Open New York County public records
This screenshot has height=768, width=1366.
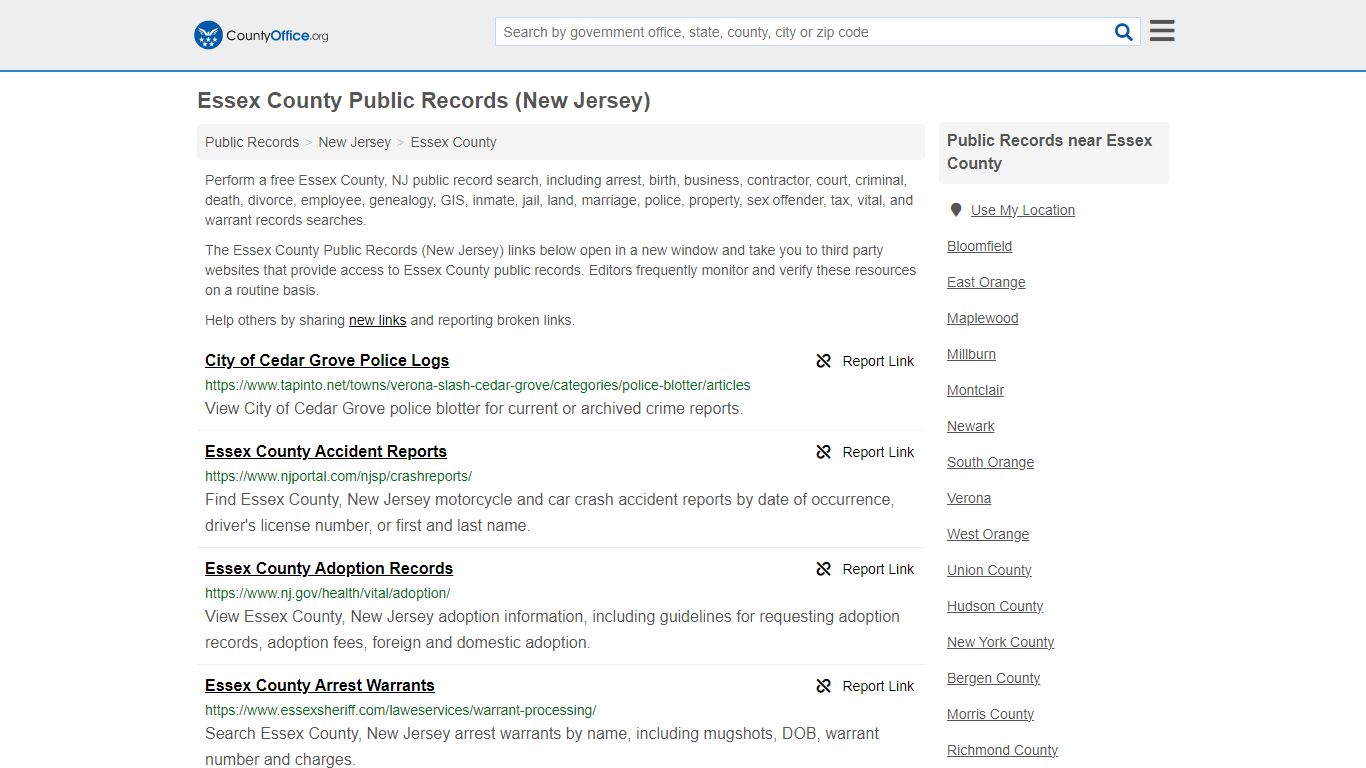pos(1000,642)
